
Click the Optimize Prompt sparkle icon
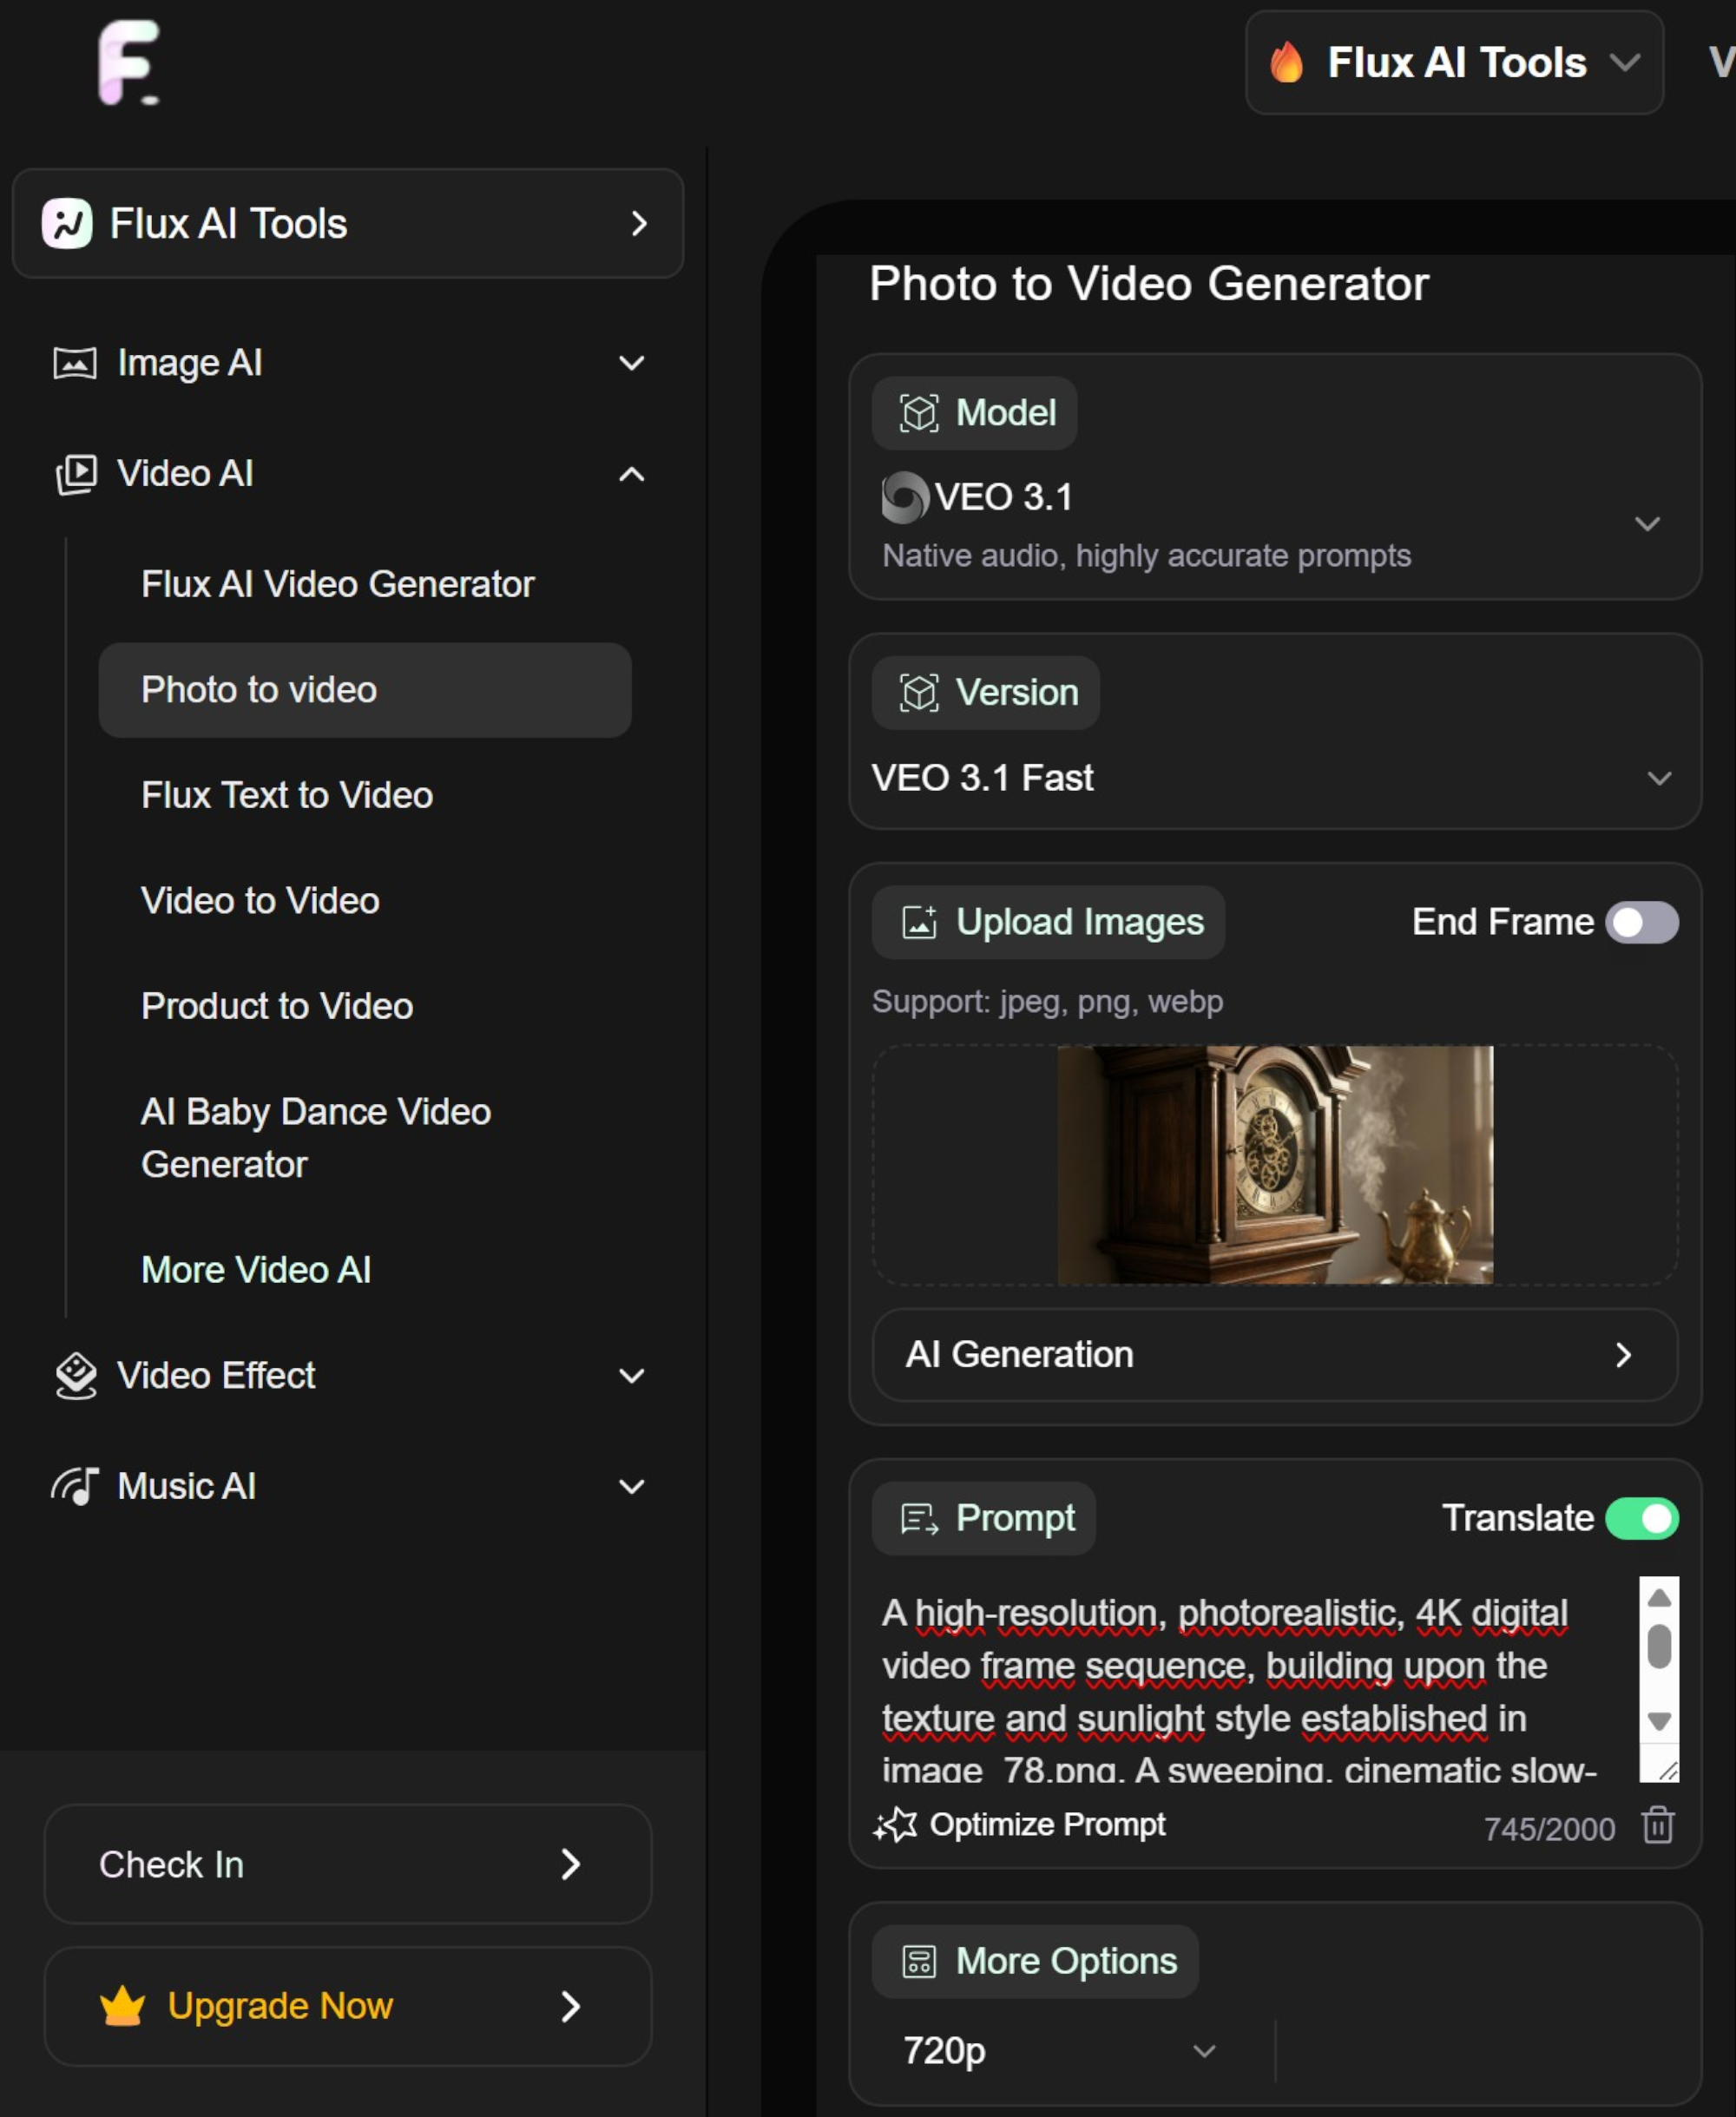point(895,1824)
